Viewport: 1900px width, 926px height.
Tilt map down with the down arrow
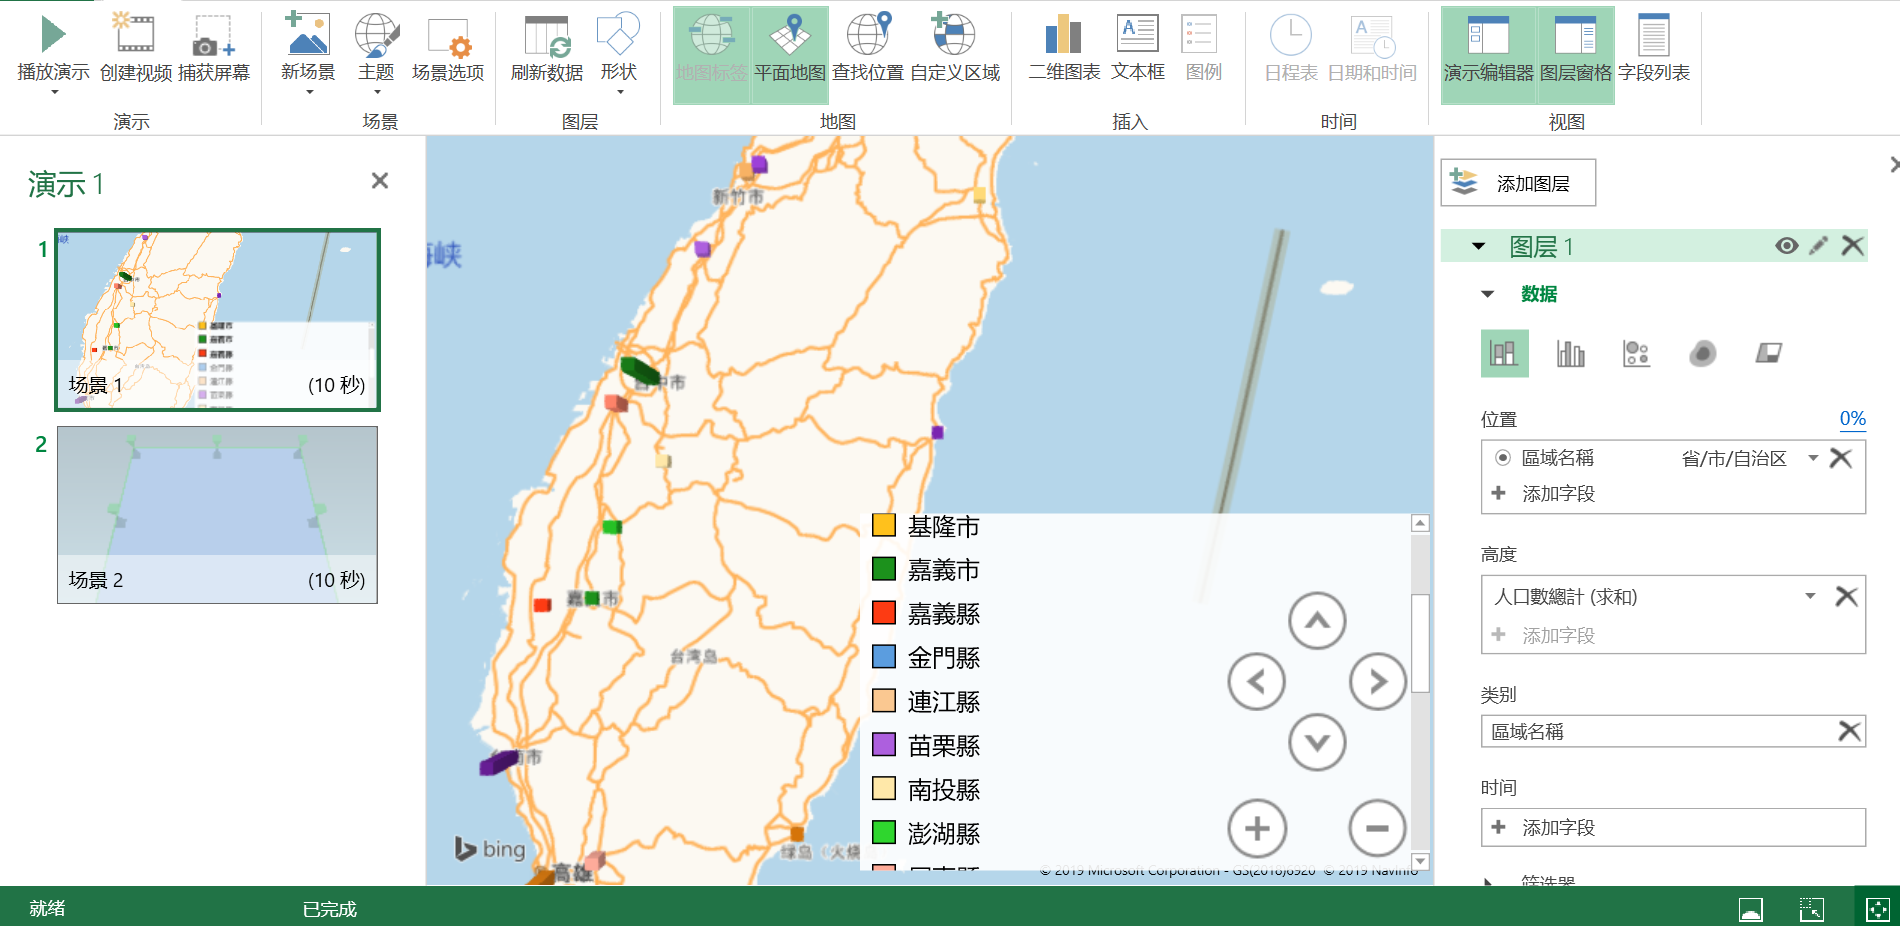1317,743
